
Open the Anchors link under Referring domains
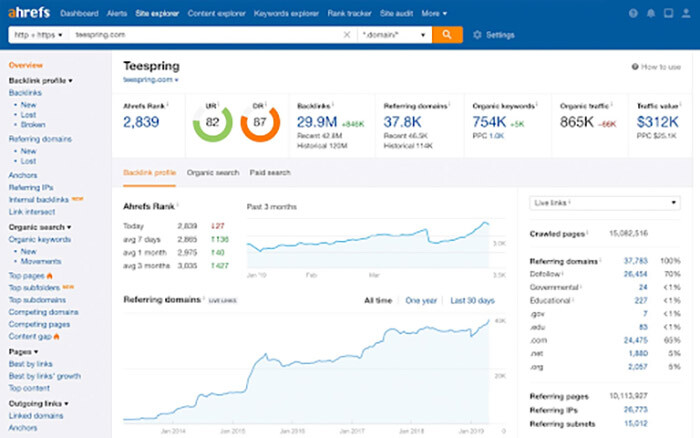(23, 175)
